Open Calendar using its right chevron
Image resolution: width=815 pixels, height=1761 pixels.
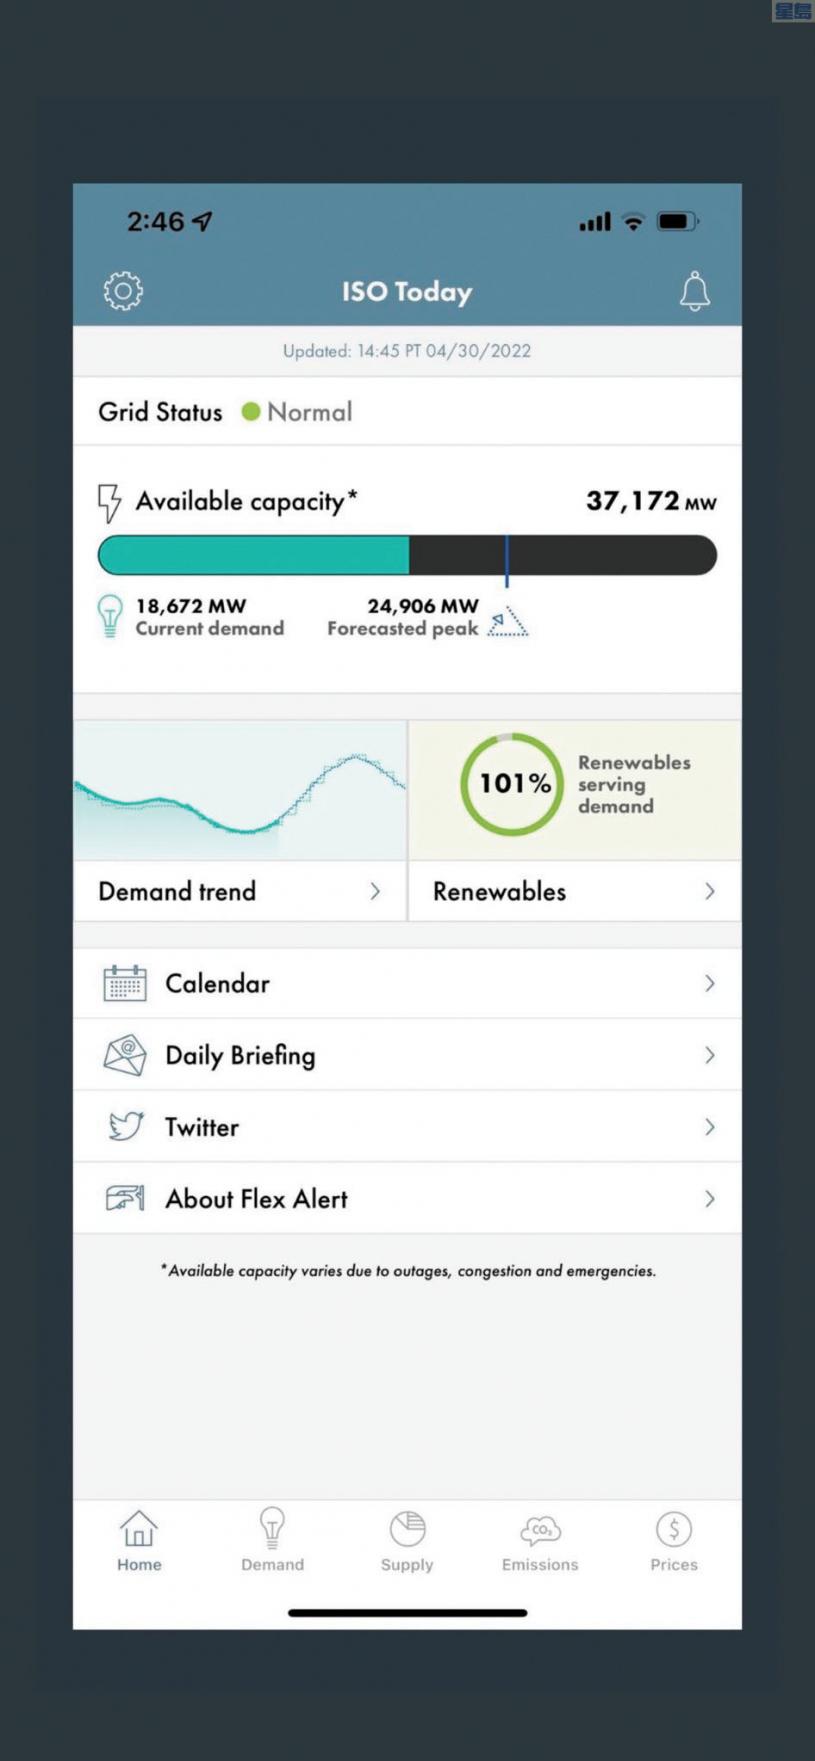coord(709,983)
